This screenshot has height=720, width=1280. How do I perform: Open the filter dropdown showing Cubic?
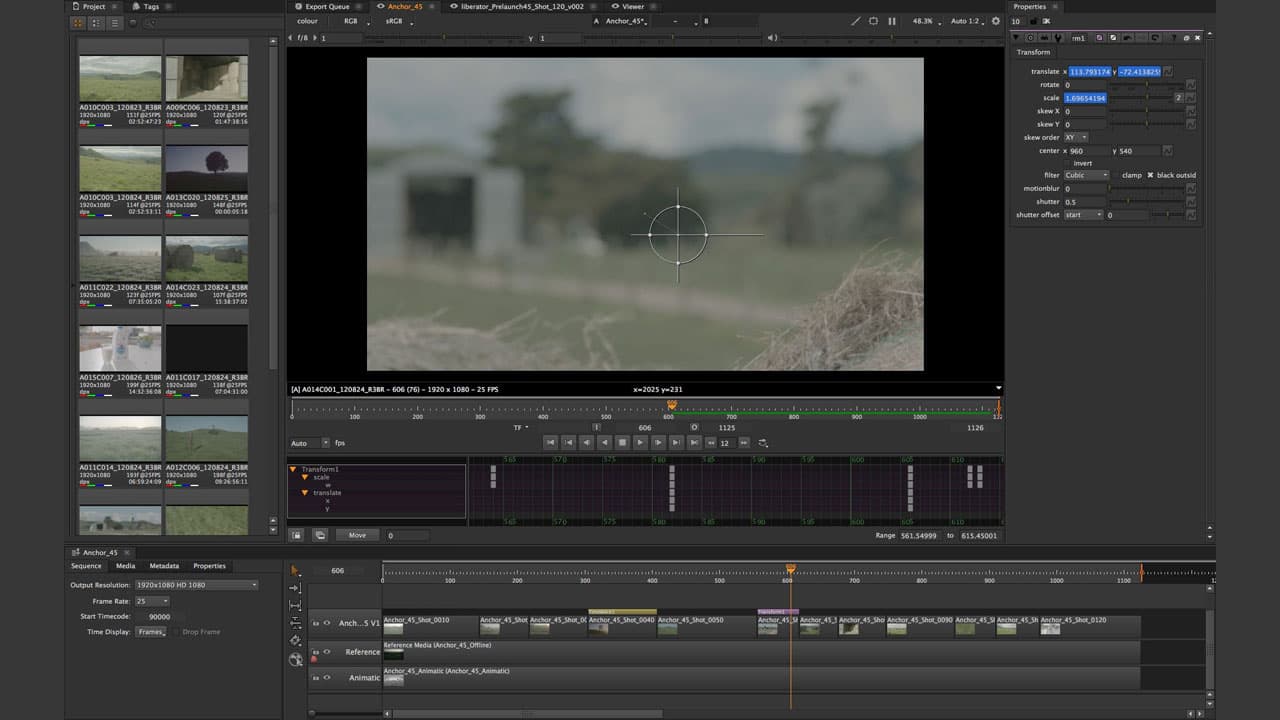click(x=1086, y=175)
